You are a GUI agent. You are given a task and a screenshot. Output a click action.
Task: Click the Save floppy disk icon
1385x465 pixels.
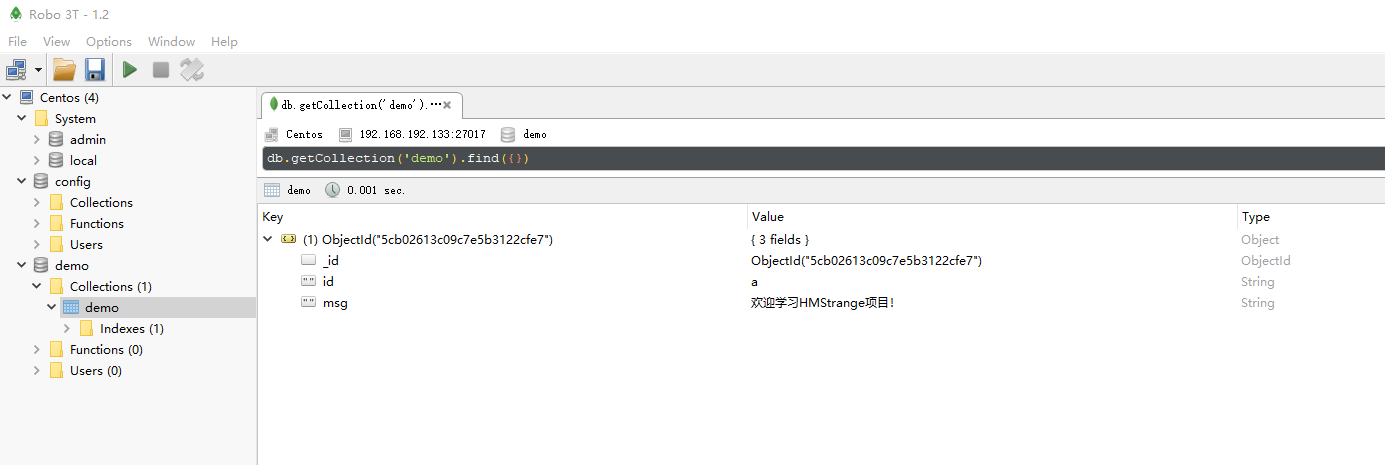tap(95, 69)
